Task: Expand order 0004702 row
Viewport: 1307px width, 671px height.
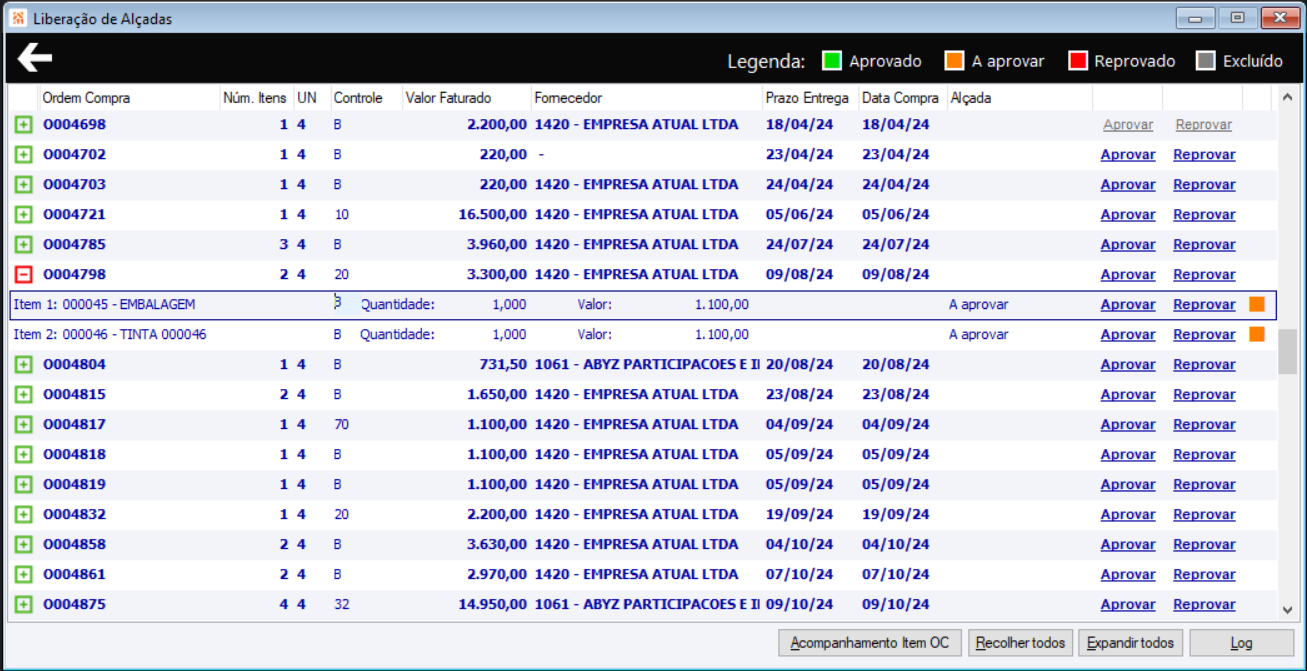Action: [x=23, y=155]
